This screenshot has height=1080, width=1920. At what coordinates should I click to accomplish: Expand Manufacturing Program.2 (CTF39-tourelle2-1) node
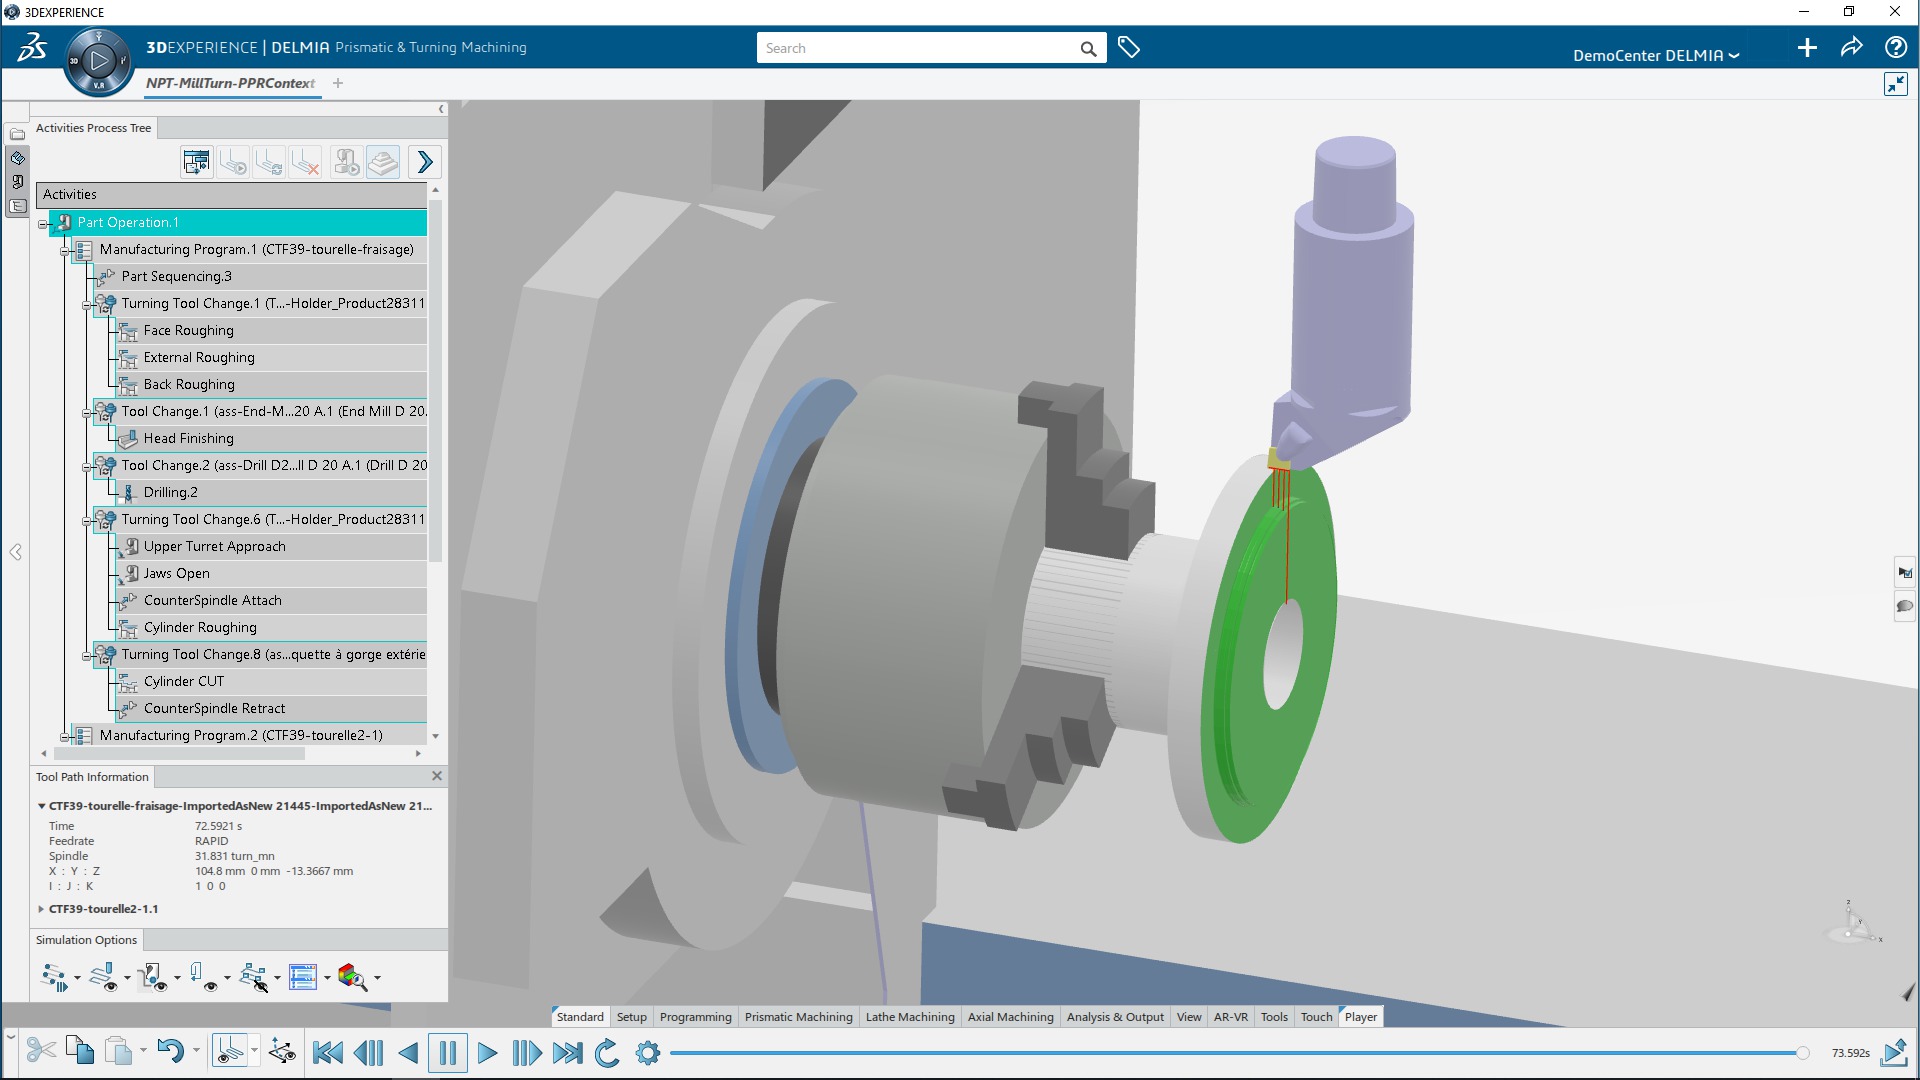coord(65,735)
